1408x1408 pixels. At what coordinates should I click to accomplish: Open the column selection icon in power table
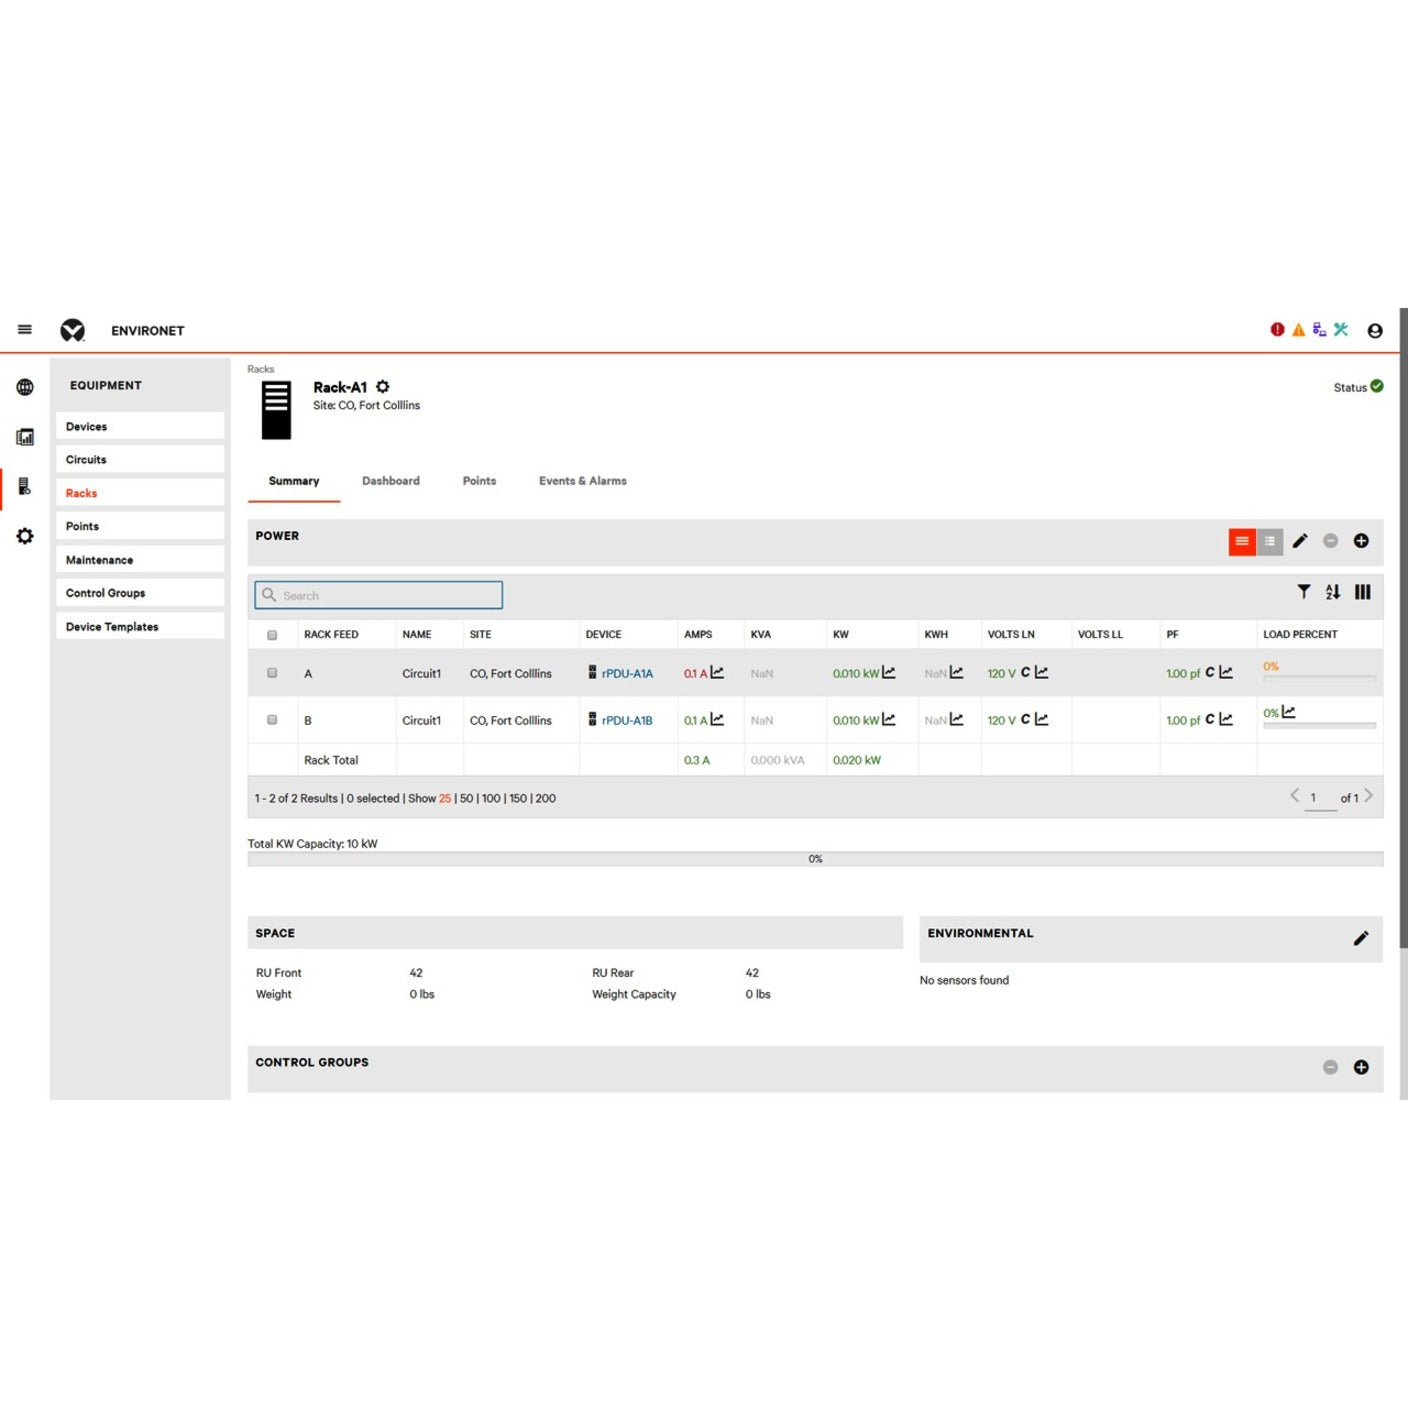[1362, 592]
